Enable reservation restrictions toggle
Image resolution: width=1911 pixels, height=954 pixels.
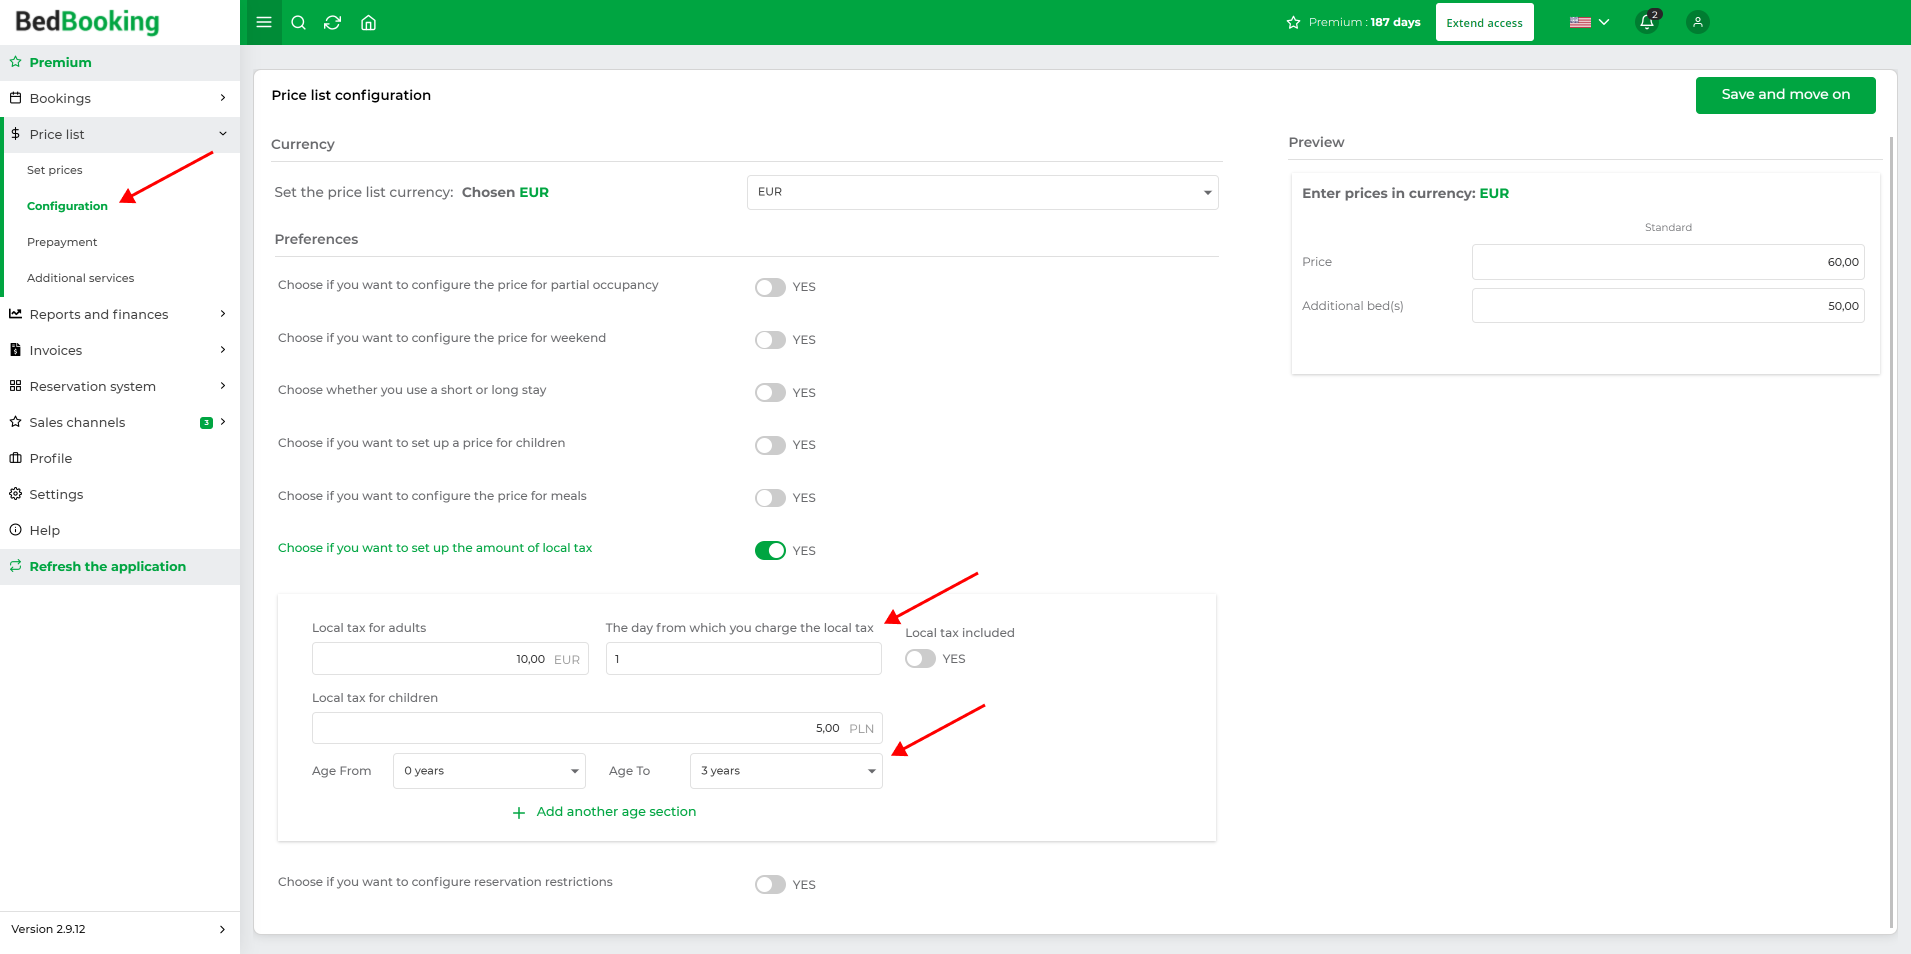coord(770,885)
